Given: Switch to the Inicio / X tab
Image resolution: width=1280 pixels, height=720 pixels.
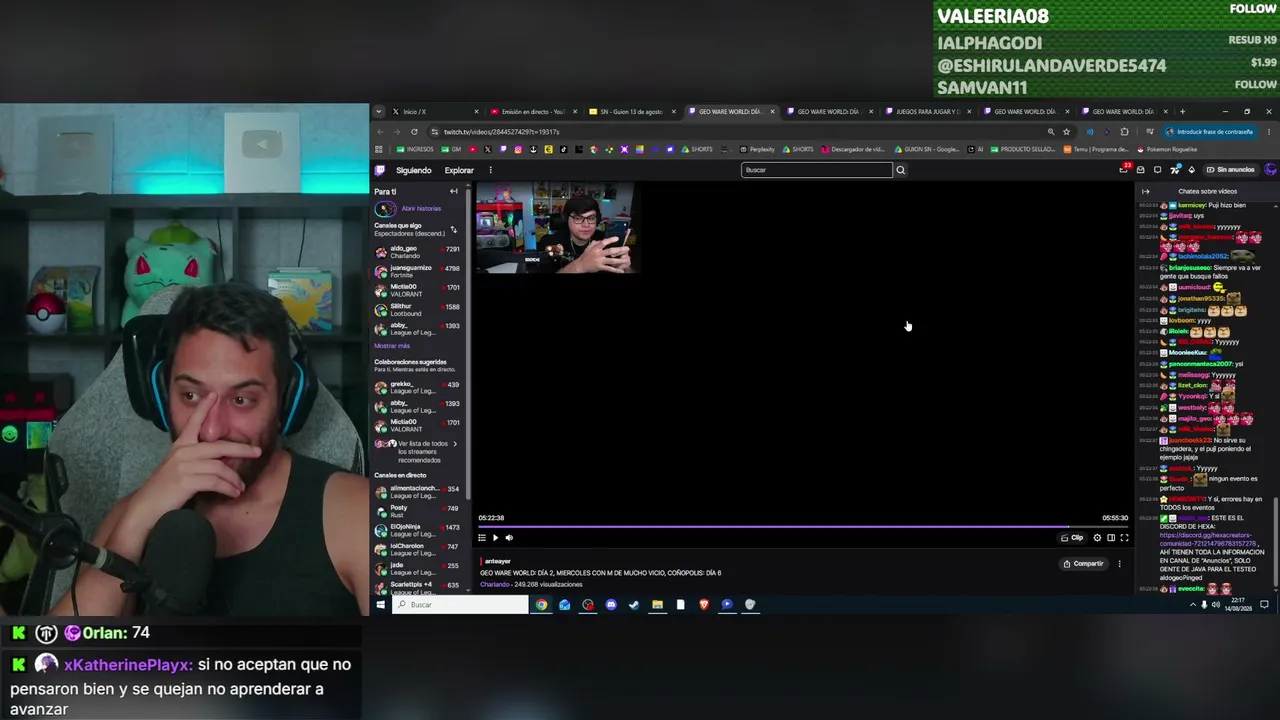Looking at the screenshot, I should click(x=435, y=112).
